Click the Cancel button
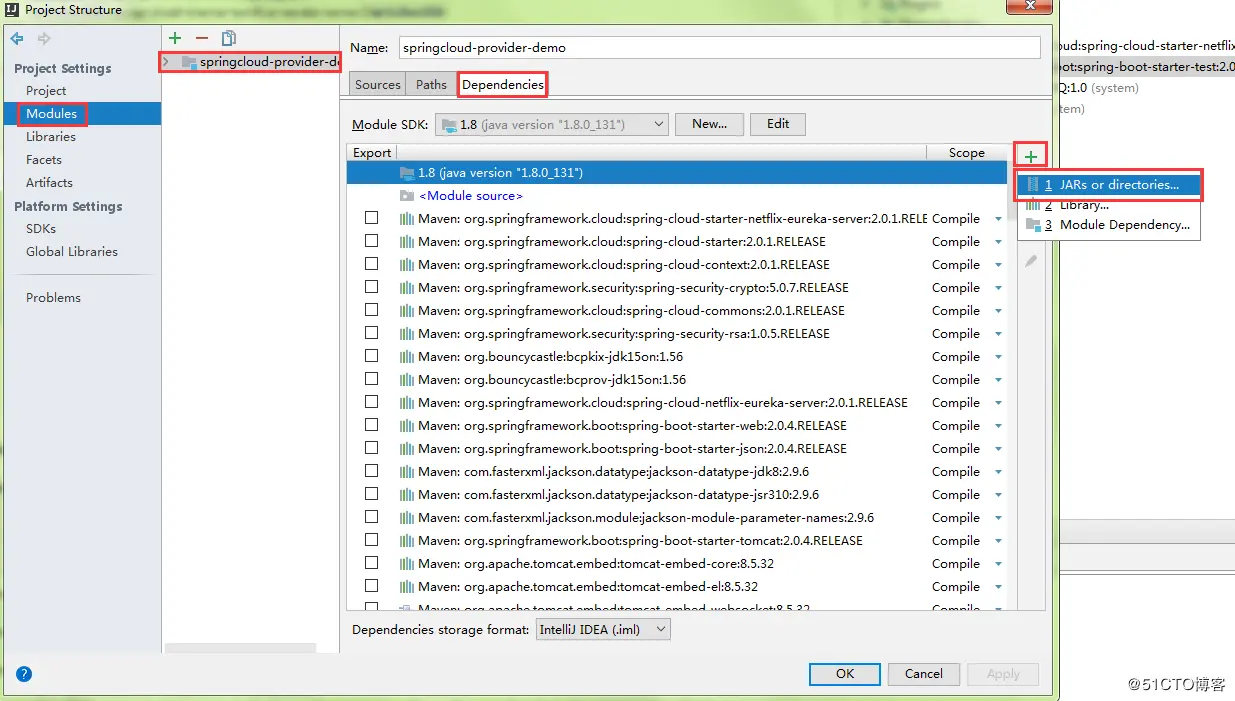1235x701 pixels. point(924,674)
